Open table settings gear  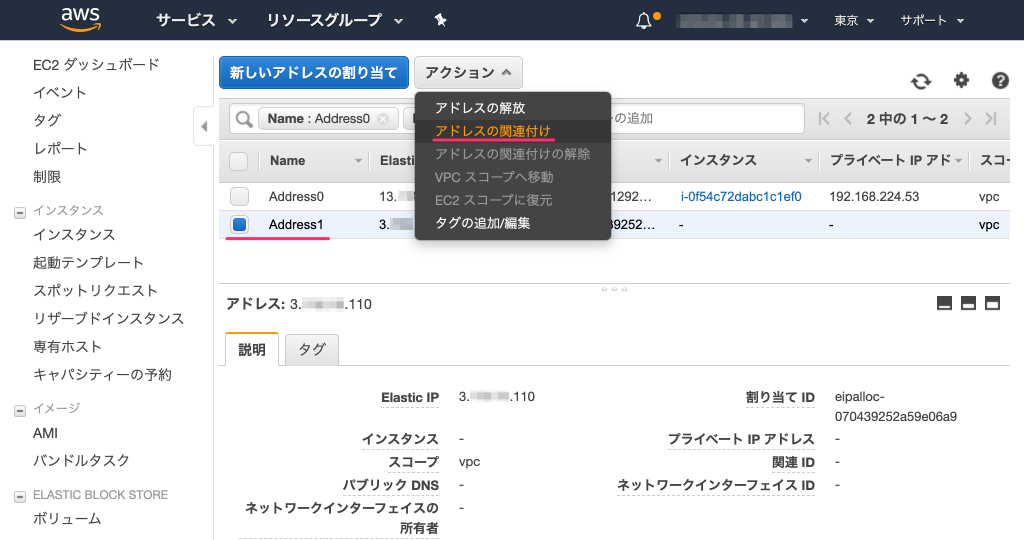pyautogui.click(x=961, y=80)
